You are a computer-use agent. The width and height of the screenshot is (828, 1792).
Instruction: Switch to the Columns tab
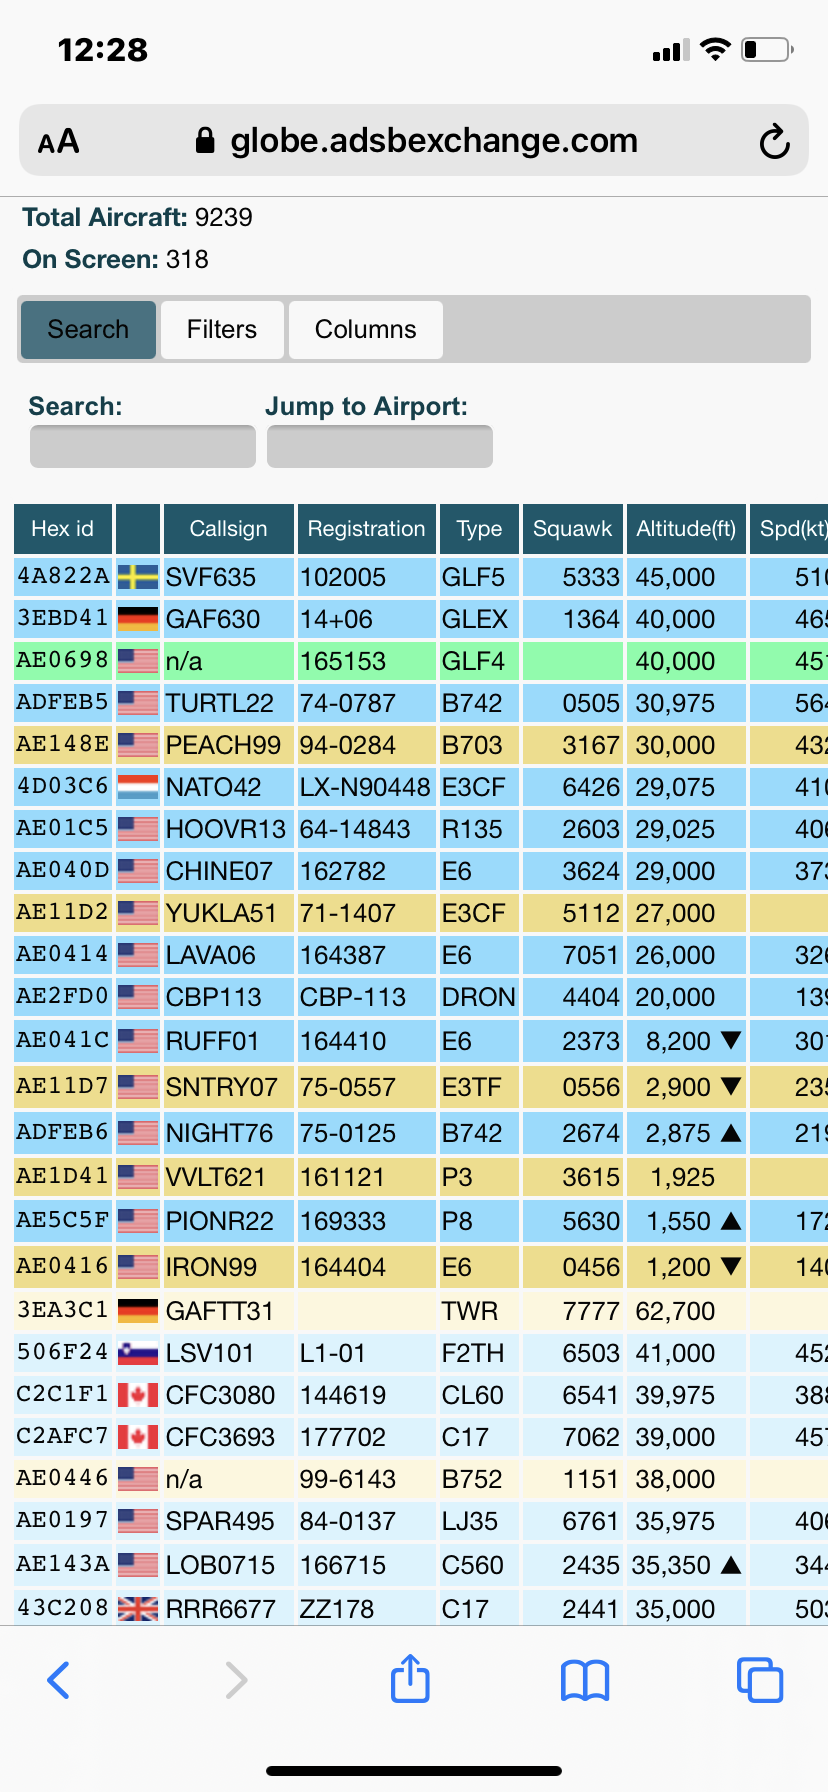(366, 329)
